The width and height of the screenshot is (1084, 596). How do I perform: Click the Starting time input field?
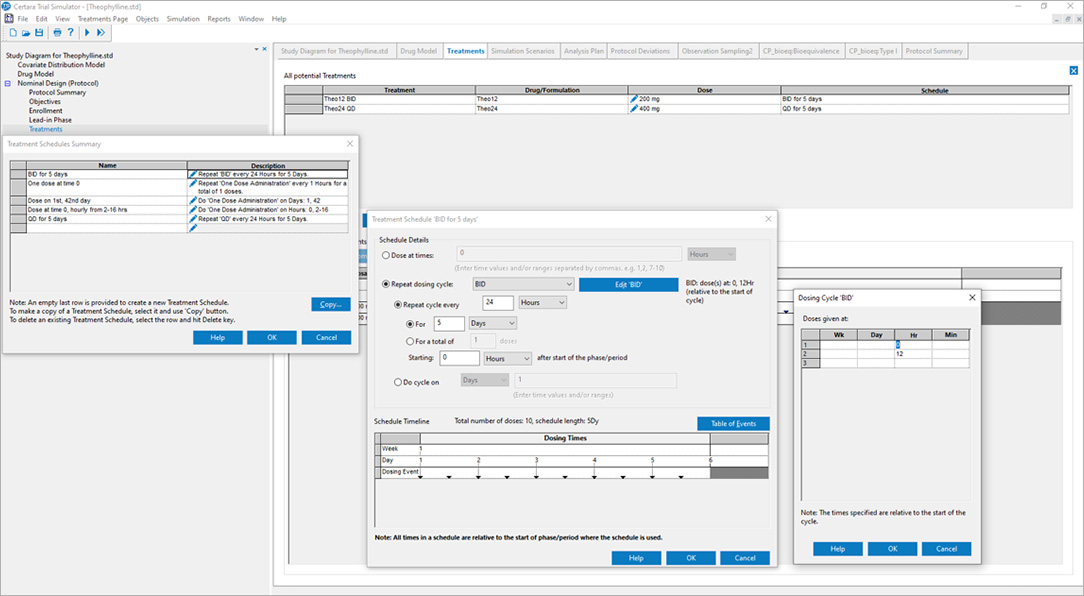[x=459, y=358]
